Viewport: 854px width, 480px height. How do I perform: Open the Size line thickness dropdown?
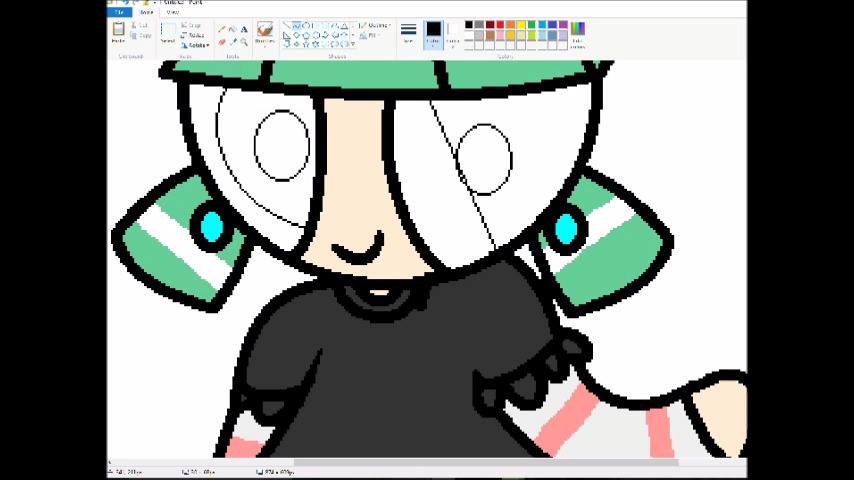point(408,33)
